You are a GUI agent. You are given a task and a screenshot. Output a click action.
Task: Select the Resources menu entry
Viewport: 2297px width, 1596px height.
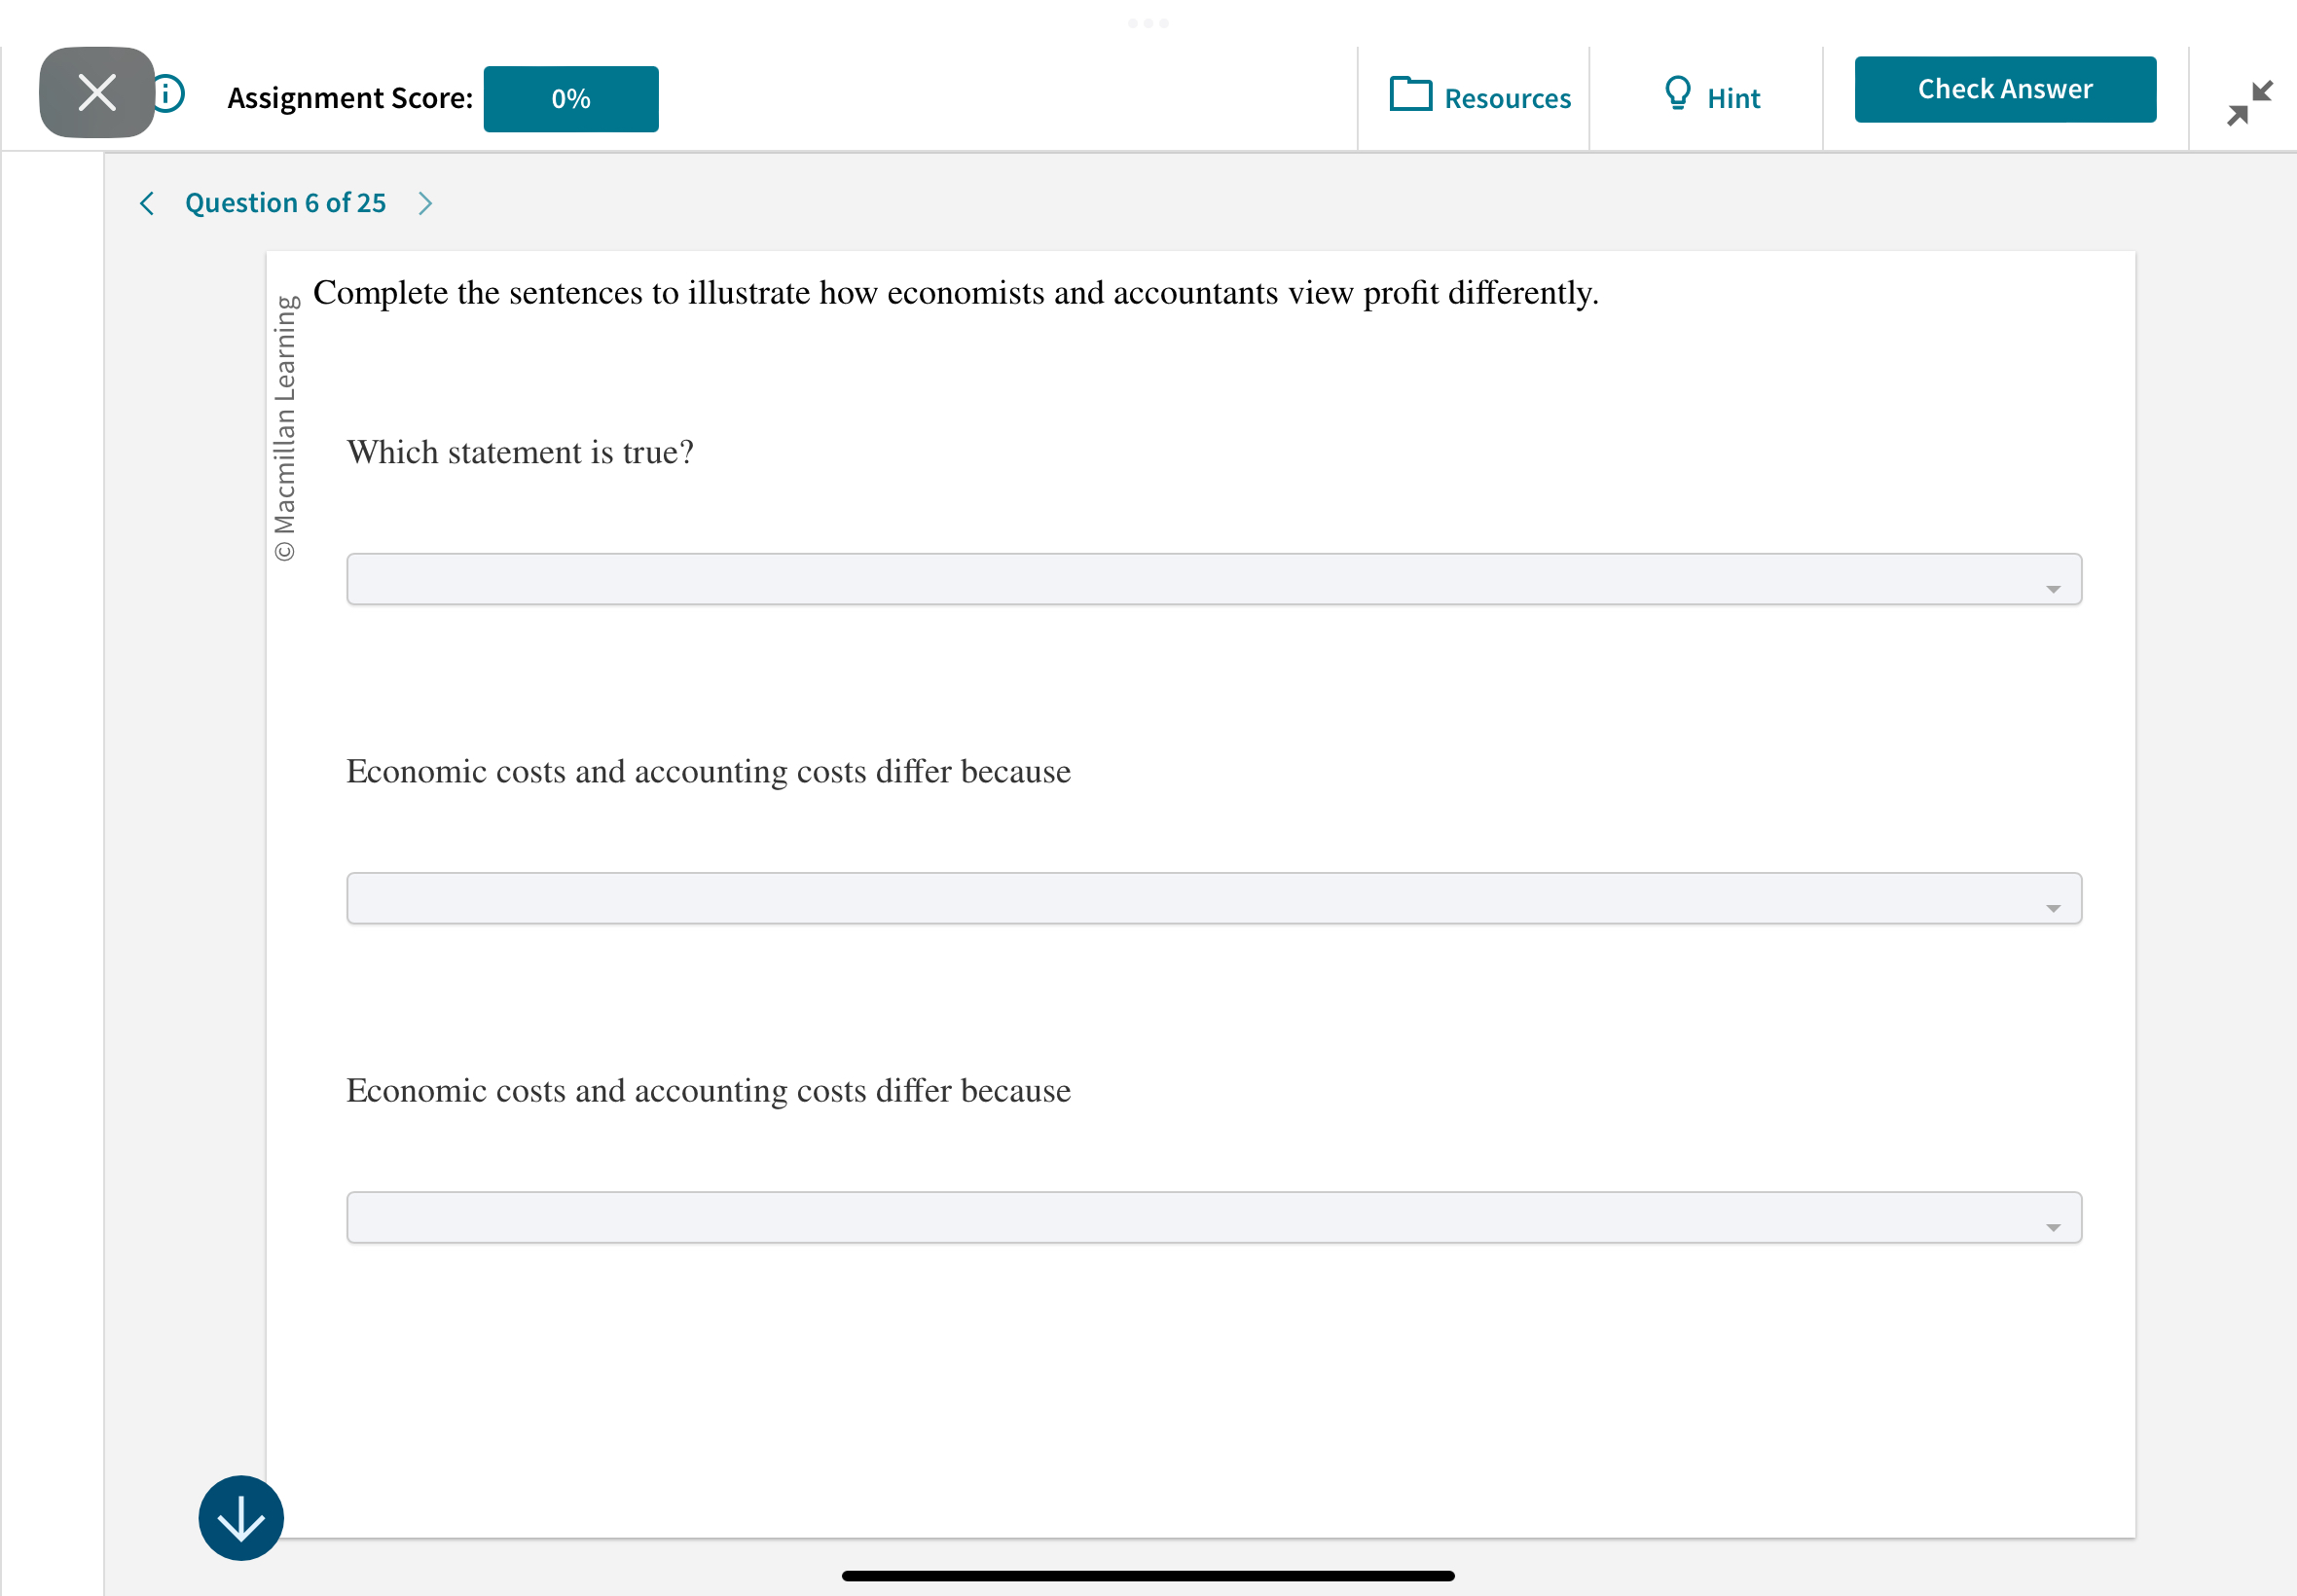coord(1507,97)
